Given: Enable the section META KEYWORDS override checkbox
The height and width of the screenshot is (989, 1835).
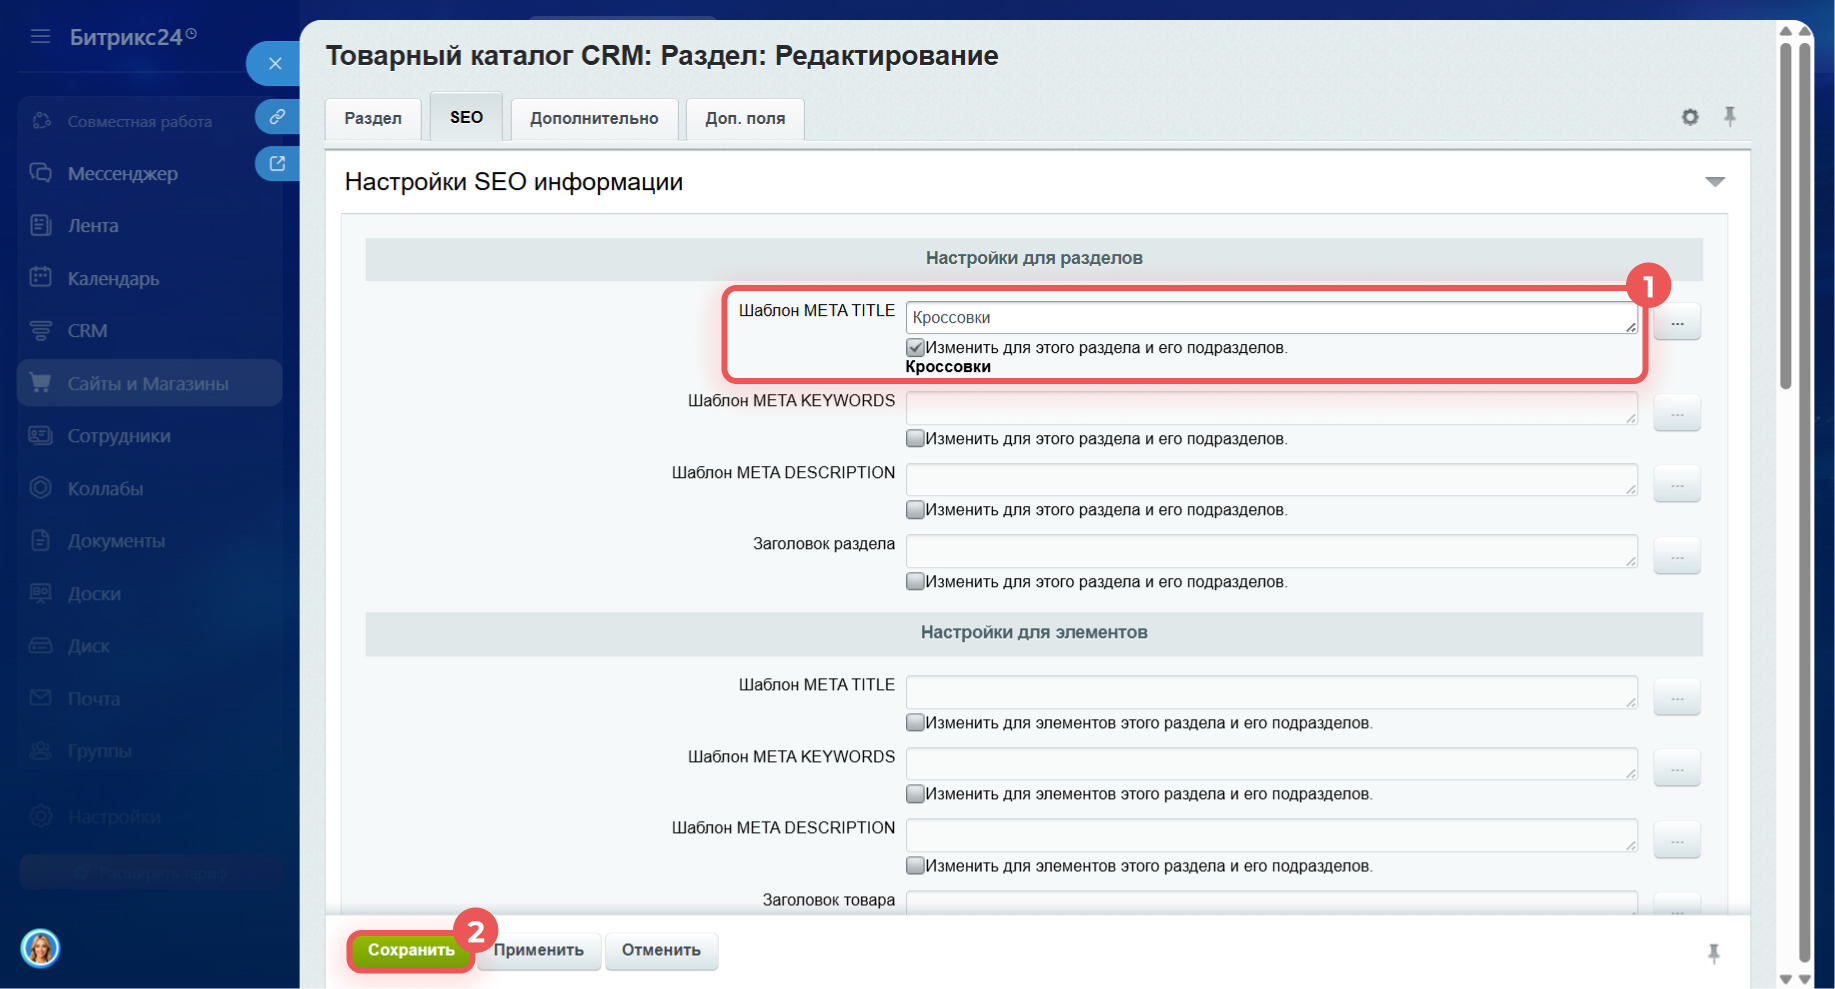Looking at the screenshot, I should point(915,439).
